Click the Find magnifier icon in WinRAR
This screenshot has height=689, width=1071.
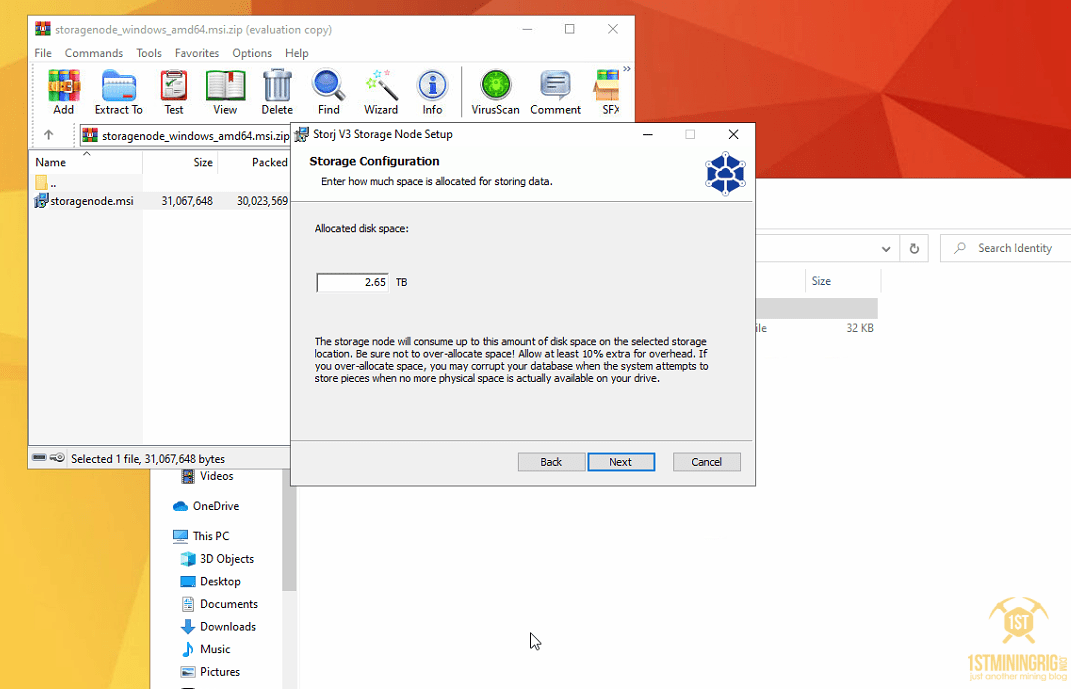[329, 92]
